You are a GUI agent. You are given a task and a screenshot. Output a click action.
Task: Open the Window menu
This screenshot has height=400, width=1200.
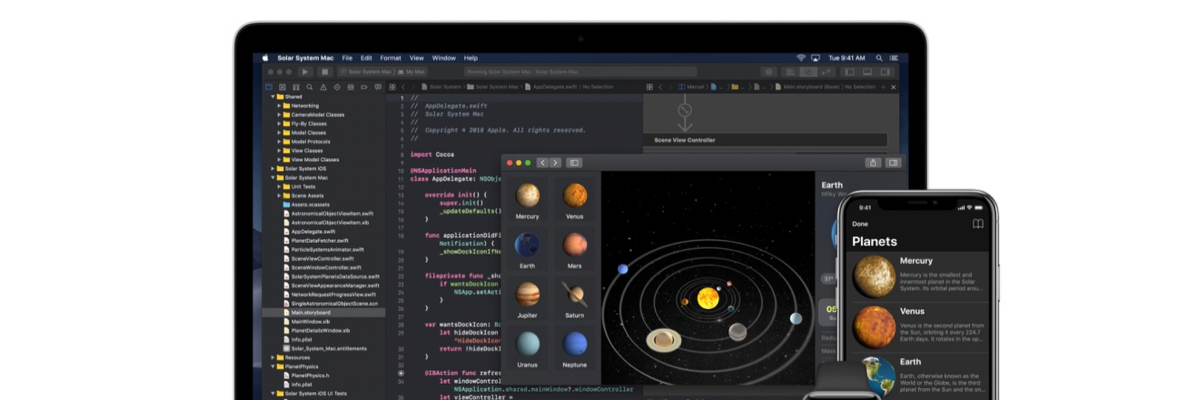pos(443,58)
